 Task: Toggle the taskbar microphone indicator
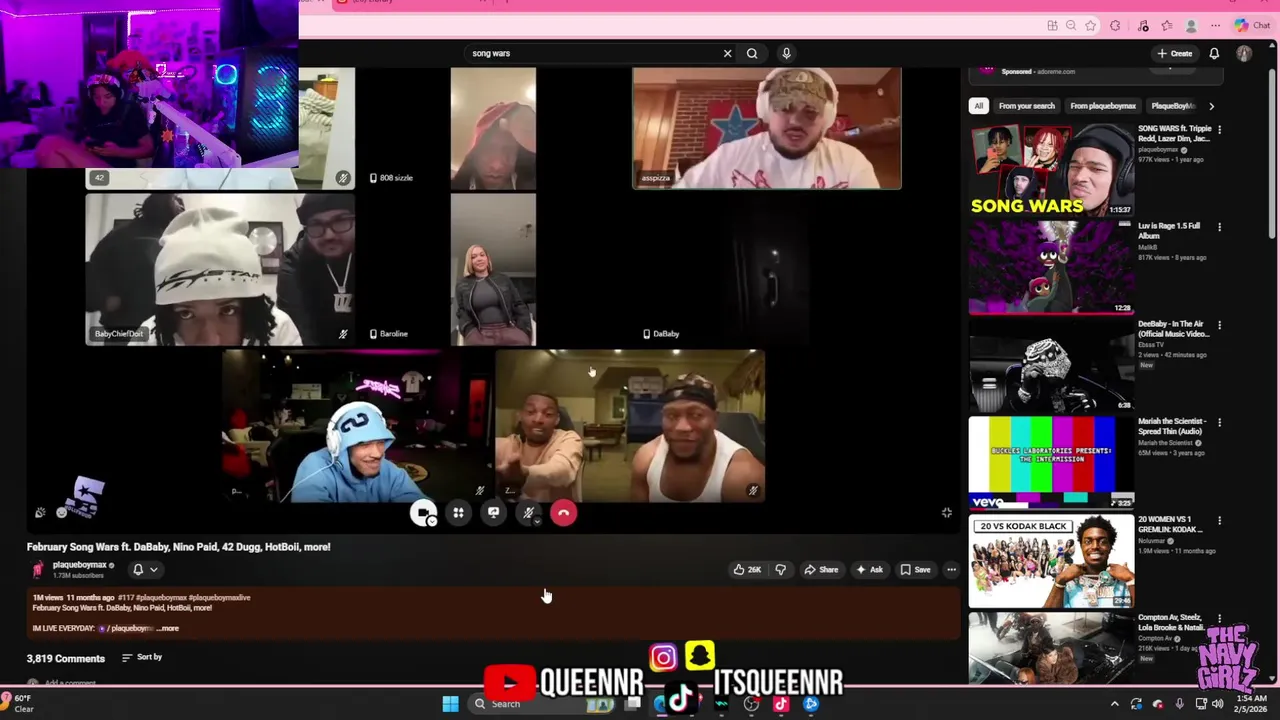(x=1180, y=704)
